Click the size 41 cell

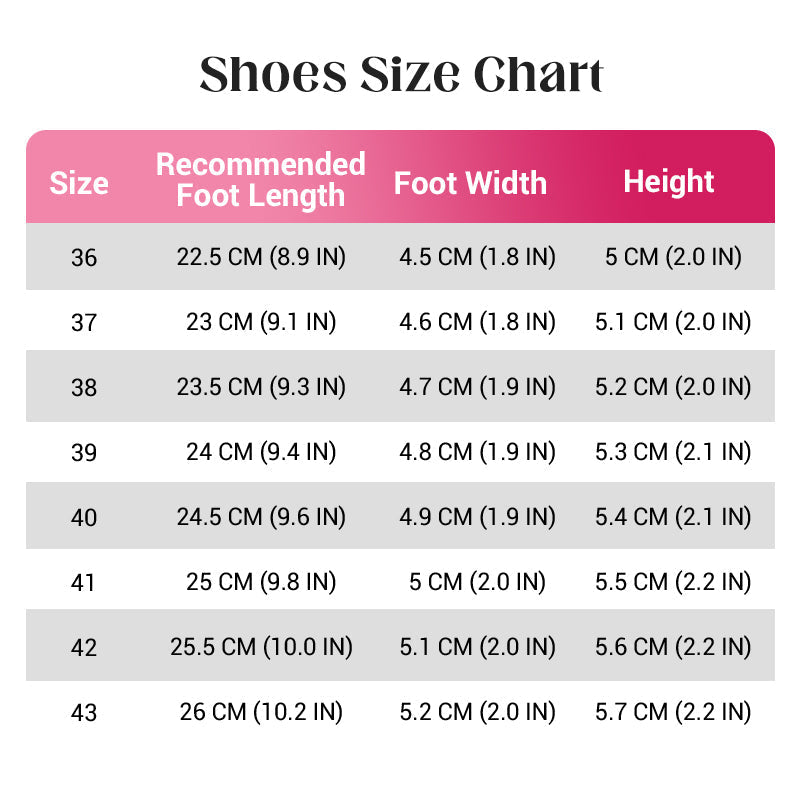click(x=83, y=583)
